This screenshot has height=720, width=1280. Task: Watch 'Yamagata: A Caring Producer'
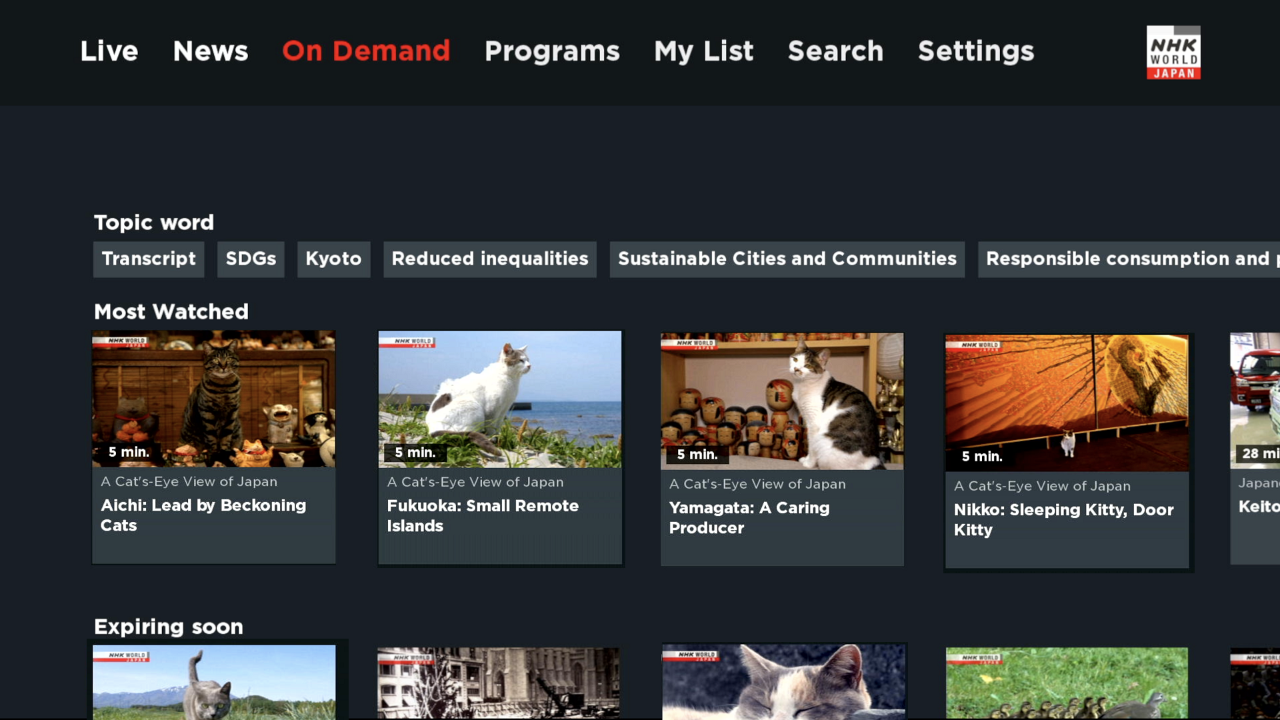coord(781,449)
